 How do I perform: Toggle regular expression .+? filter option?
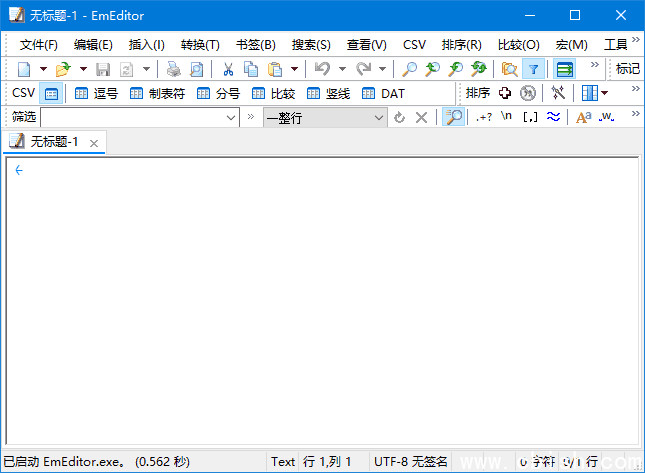[484, 118]
